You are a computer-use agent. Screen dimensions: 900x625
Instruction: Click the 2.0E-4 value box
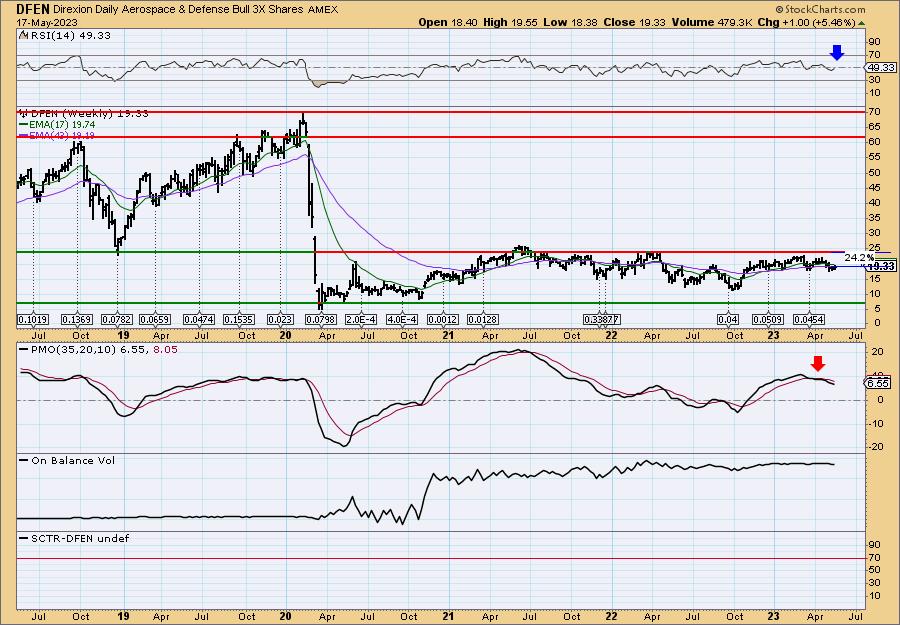coord(359,319)
